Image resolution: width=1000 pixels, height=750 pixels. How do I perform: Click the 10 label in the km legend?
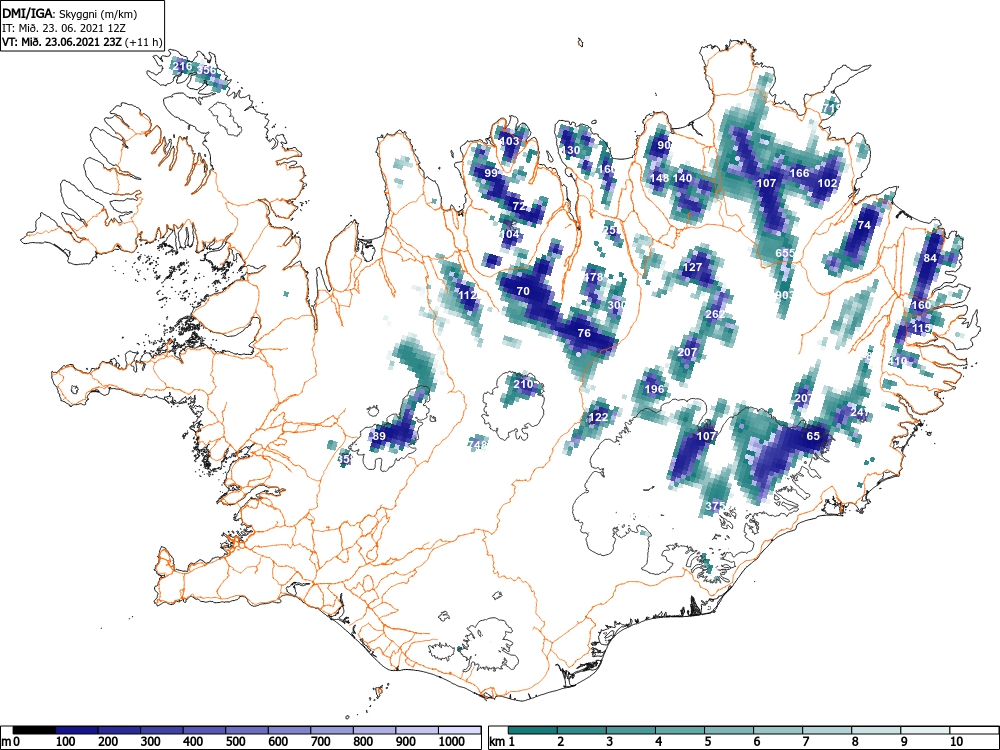point(955,742)
